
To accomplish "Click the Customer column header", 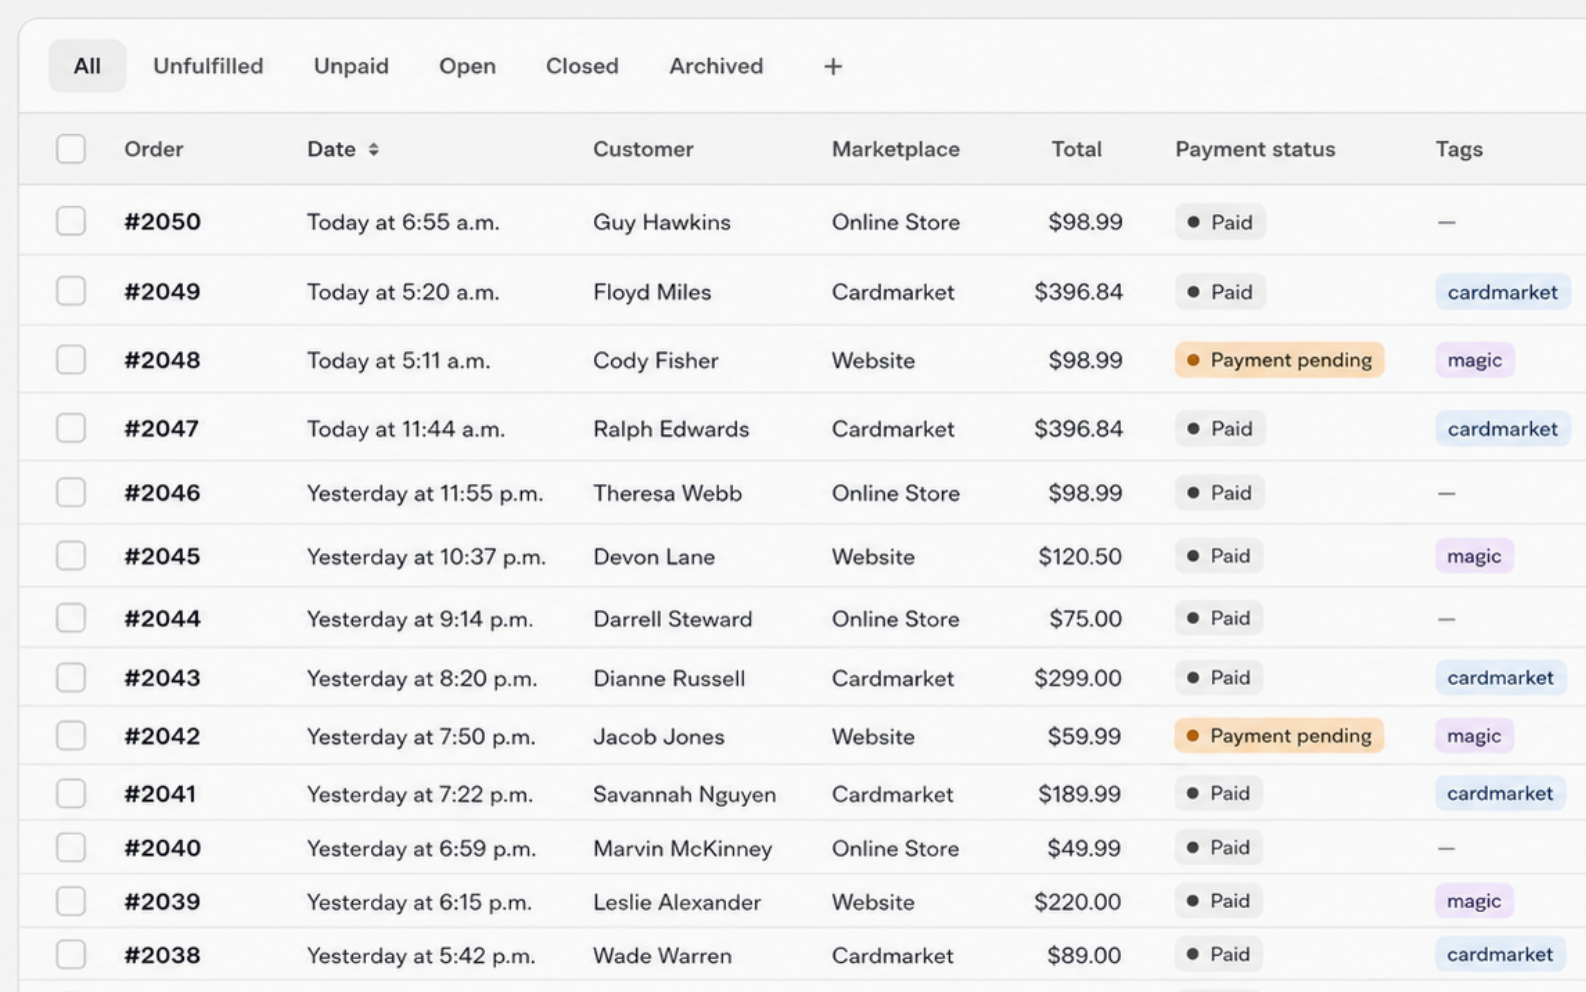I will (x=643, y=149).
